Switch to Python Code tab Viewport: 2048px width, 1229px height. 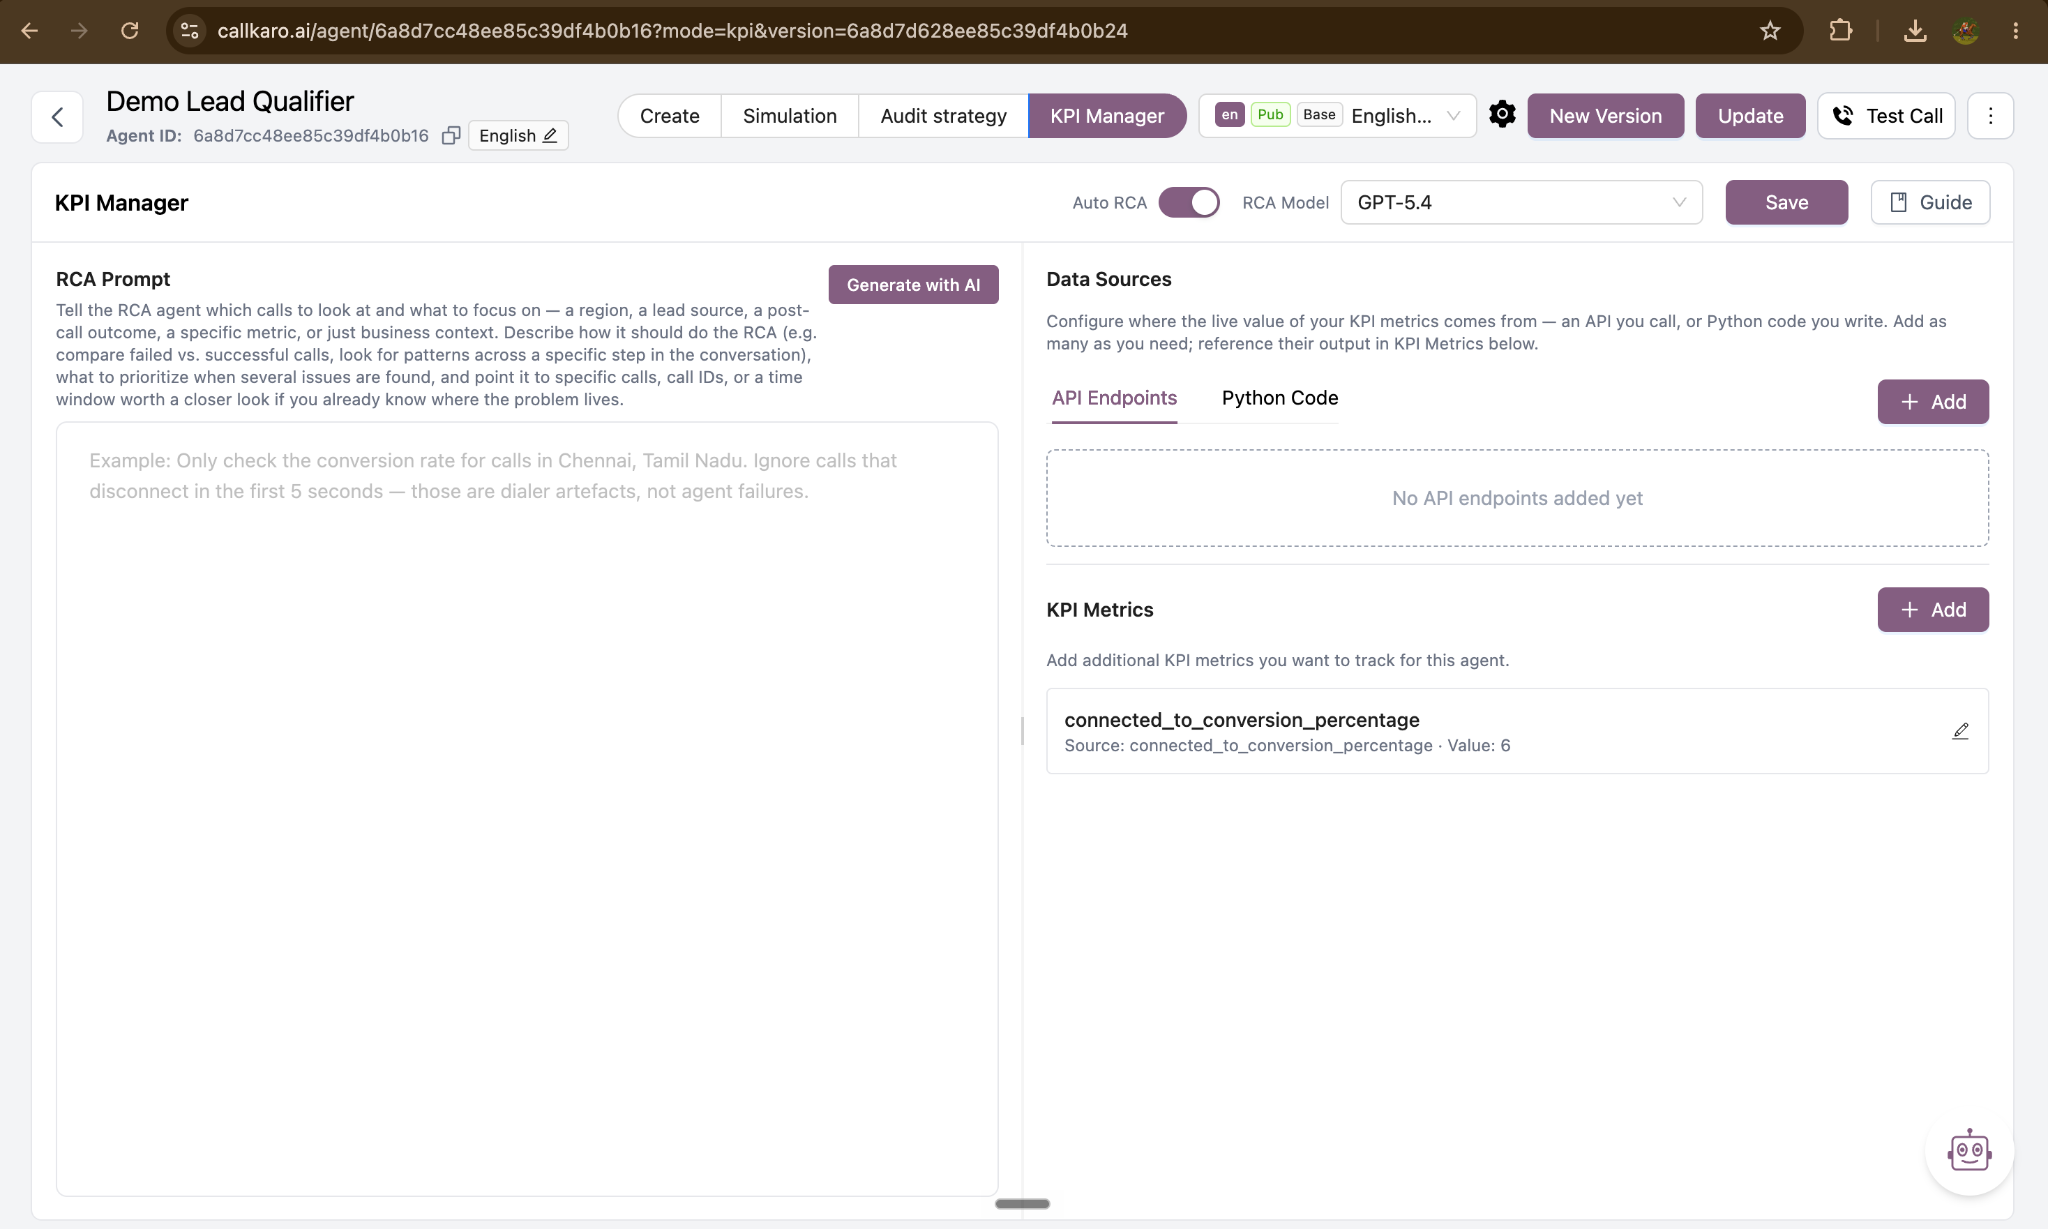[x=1280, y=398]
